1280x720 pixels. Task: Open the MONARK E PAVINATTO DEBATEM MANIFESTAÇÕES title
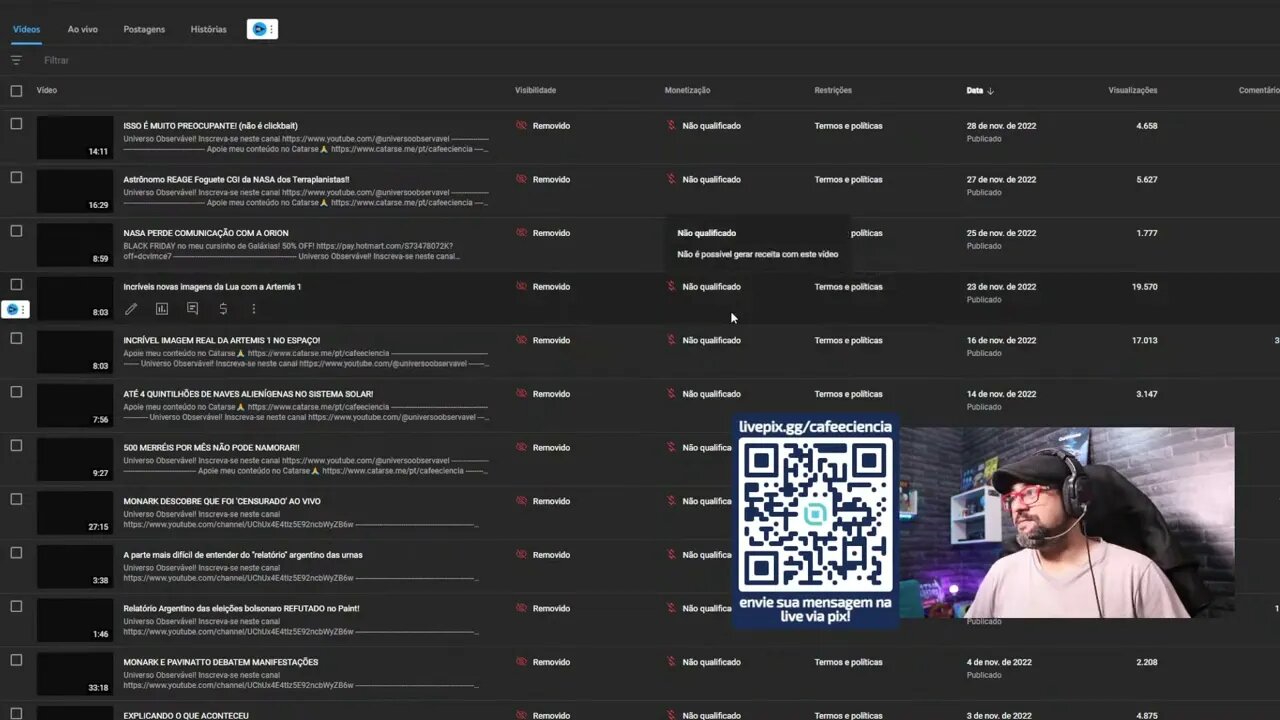coord(221,662)
